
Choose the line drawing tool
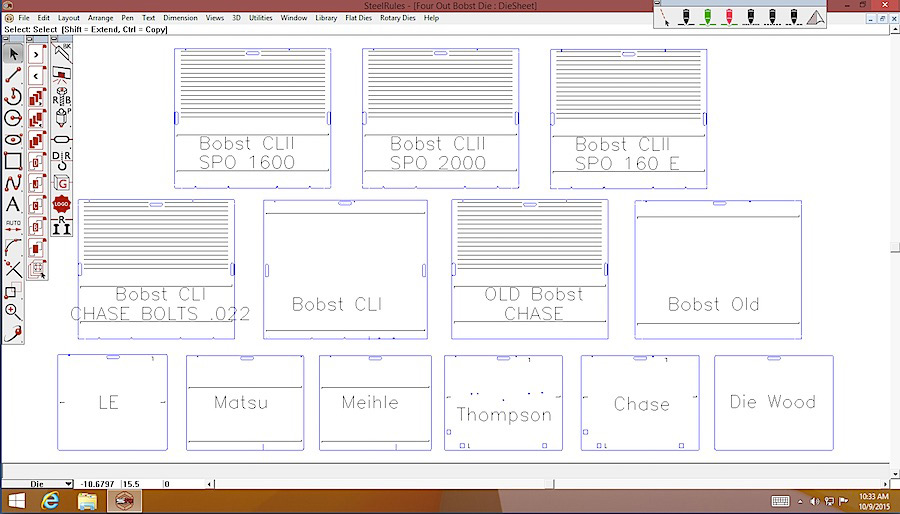(13, 75)
